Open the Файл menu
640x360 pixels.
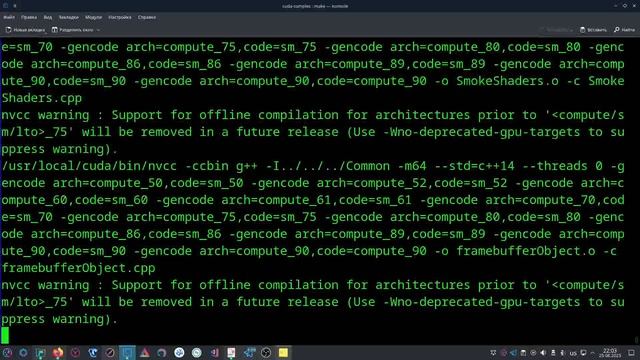9,17
